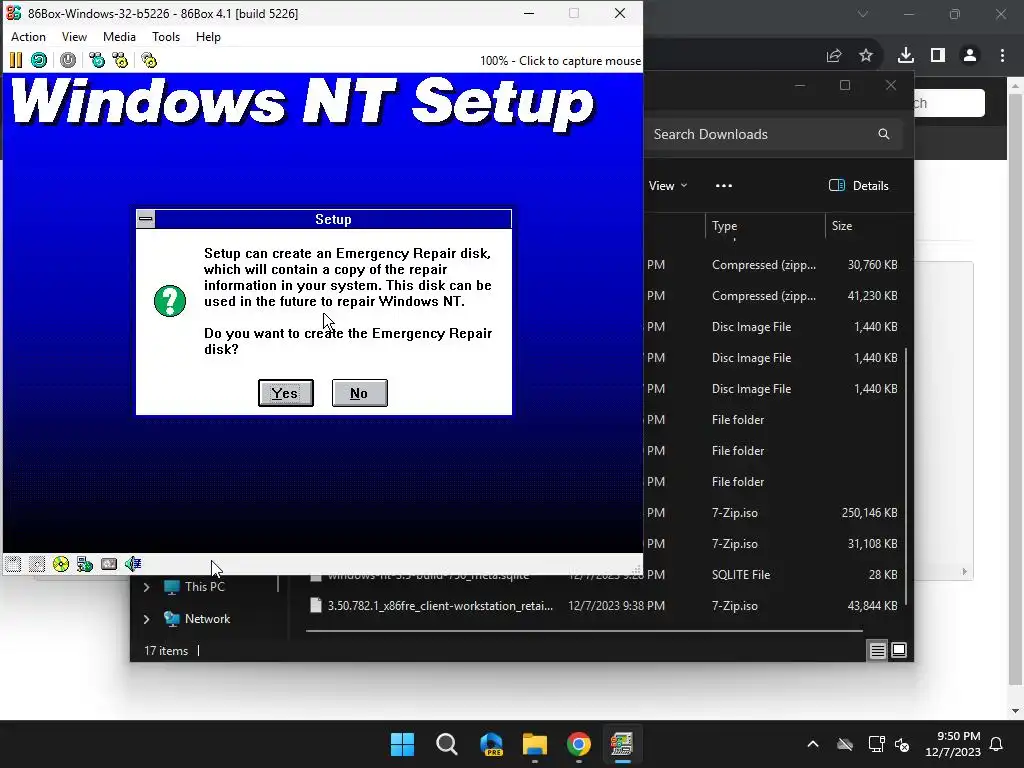This screenshot has height=768, width=1024.
Task: Bookmark the page with the star icon
Action: tap(866, 56)
